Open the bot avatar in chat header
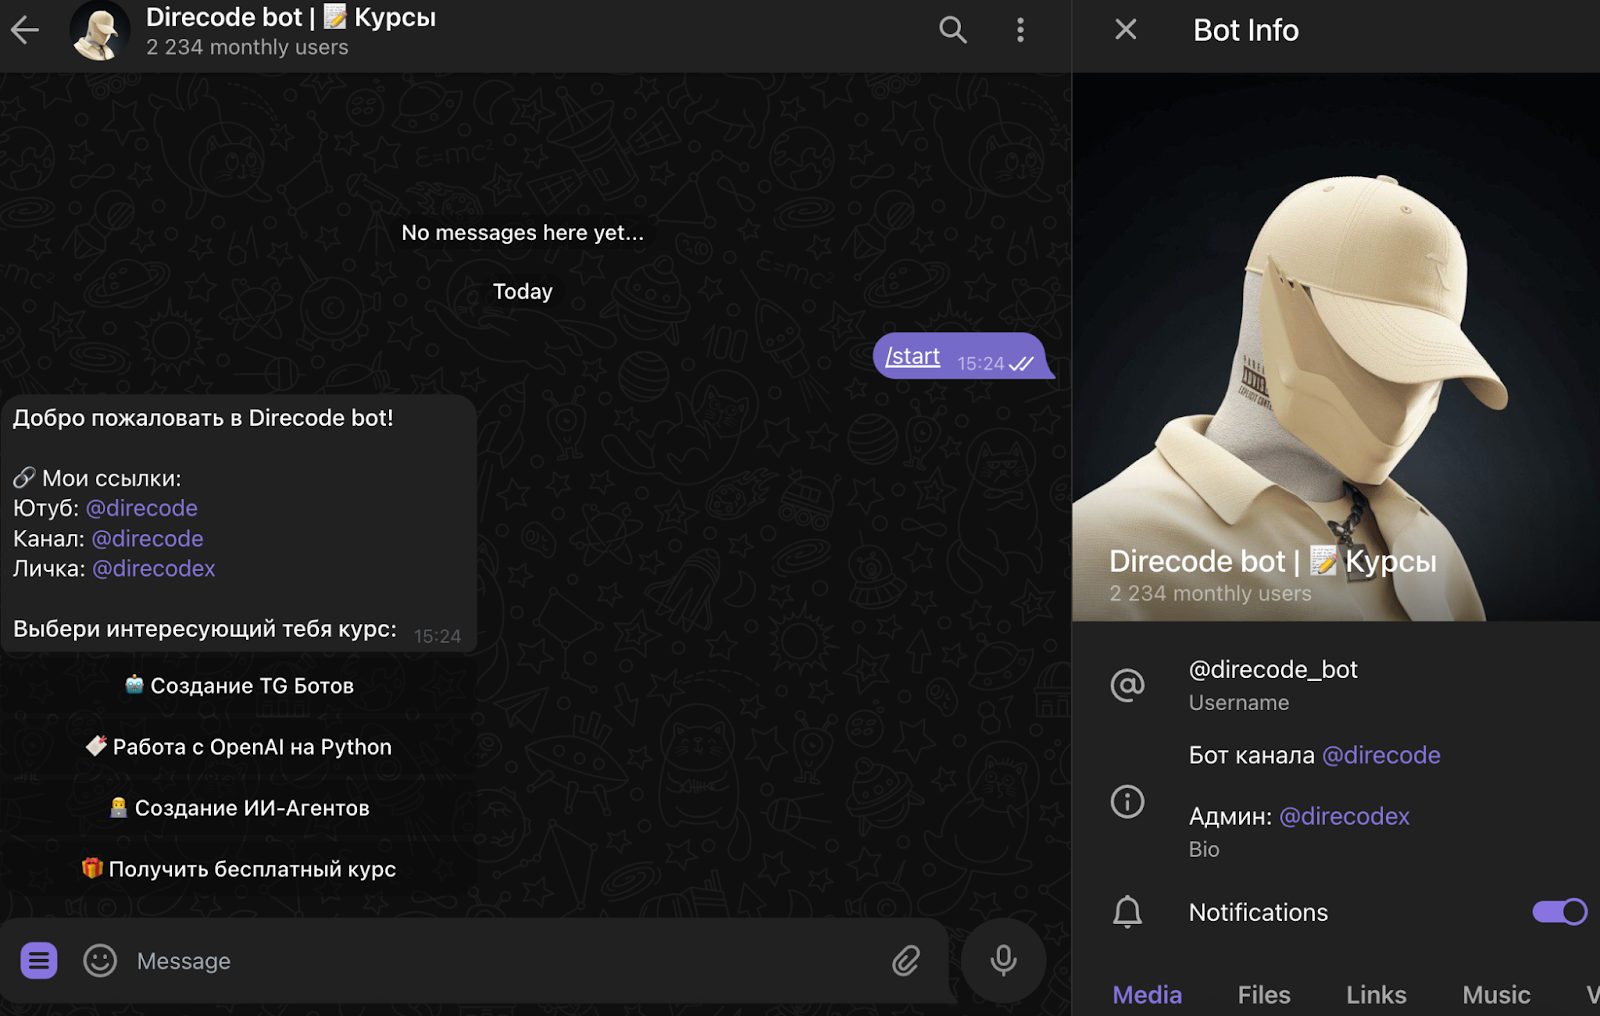The width and height of the screenshot is (1600, 1016). (x=100, y=30)
